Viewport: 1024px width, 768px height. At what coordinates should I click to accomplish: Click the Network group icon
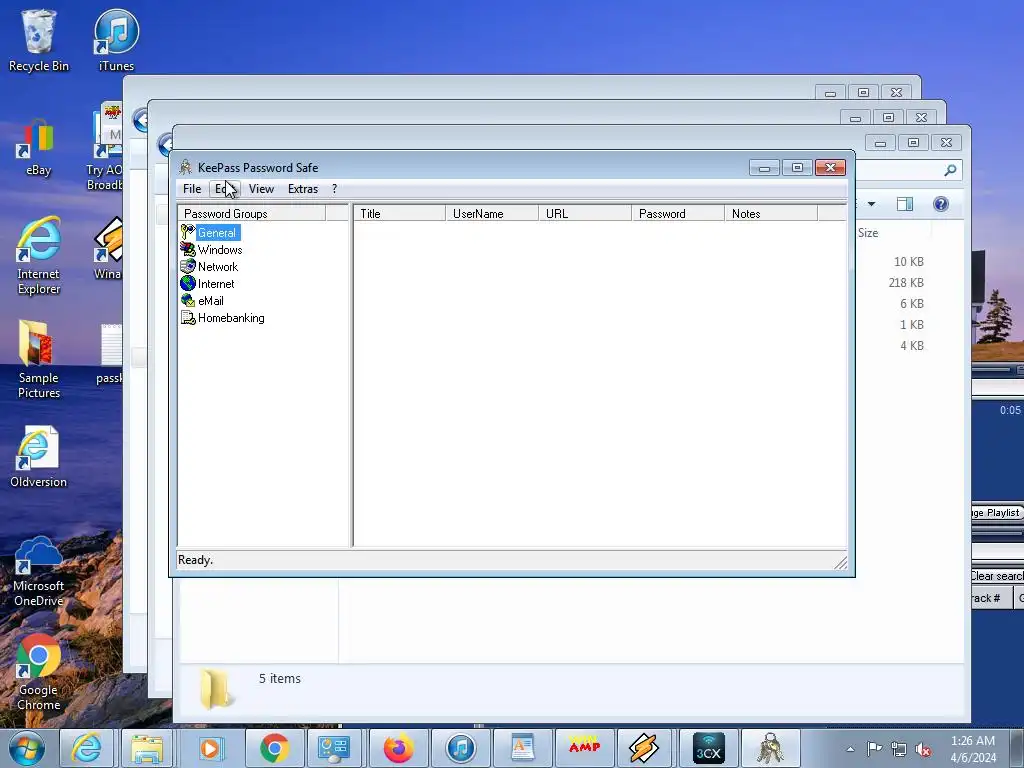pyautogui.click(x=188, y=266)
